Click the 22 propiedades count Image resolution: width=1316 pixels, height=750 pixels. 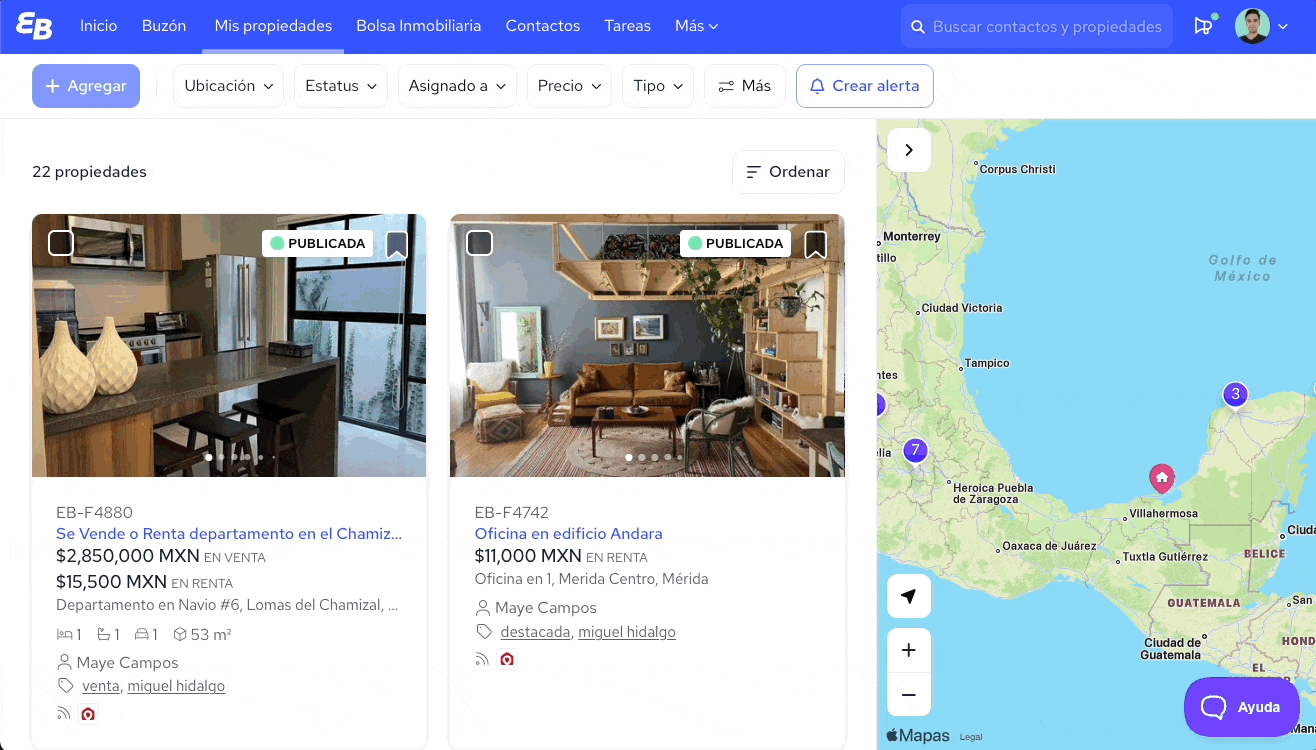(89, 172)
